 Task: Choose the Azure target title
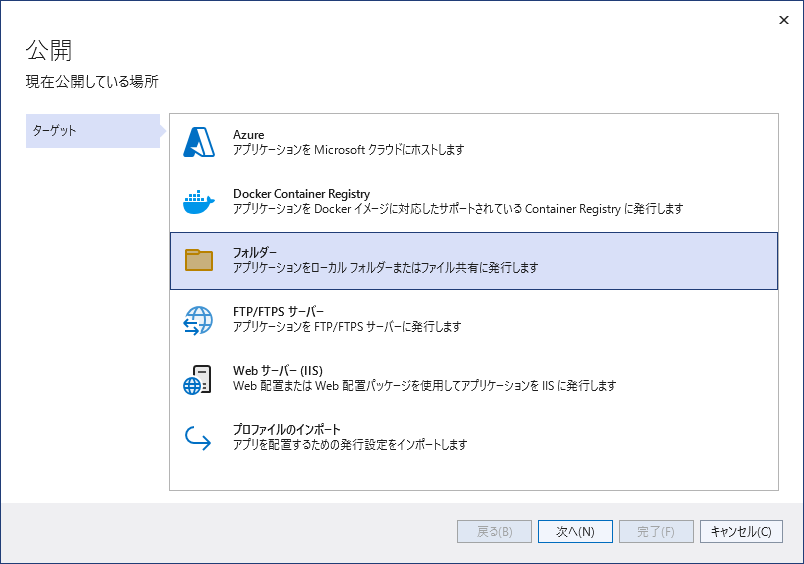point(249,135)
